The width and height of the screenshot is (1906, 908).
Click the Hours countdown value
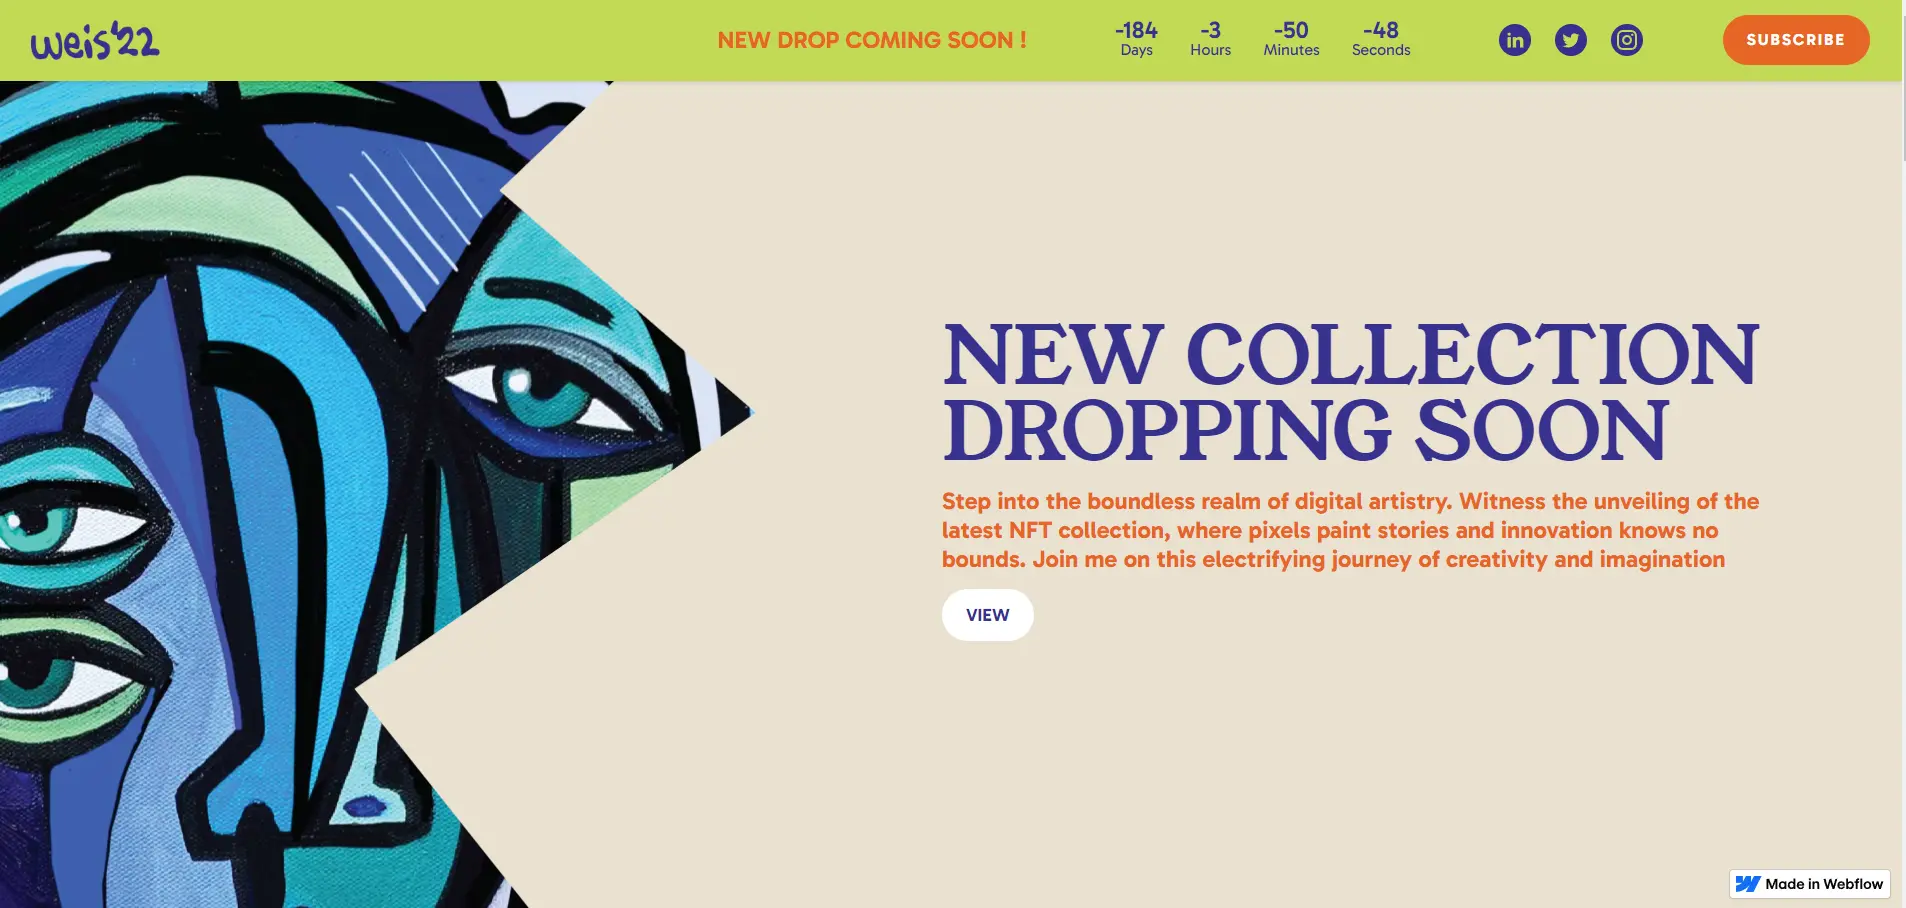1210,30
